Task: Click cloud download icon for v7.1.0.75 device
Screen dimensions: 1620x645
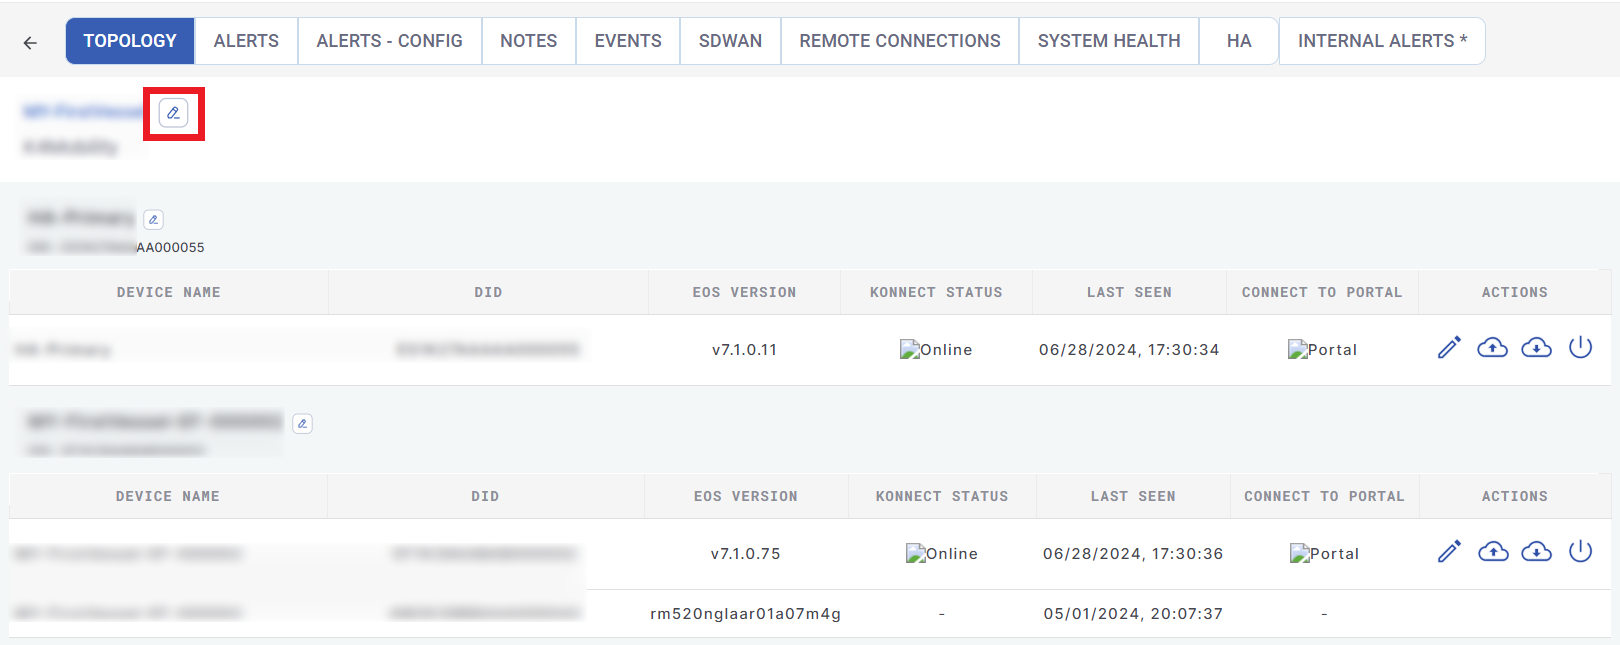Action: pos(1536,552)
